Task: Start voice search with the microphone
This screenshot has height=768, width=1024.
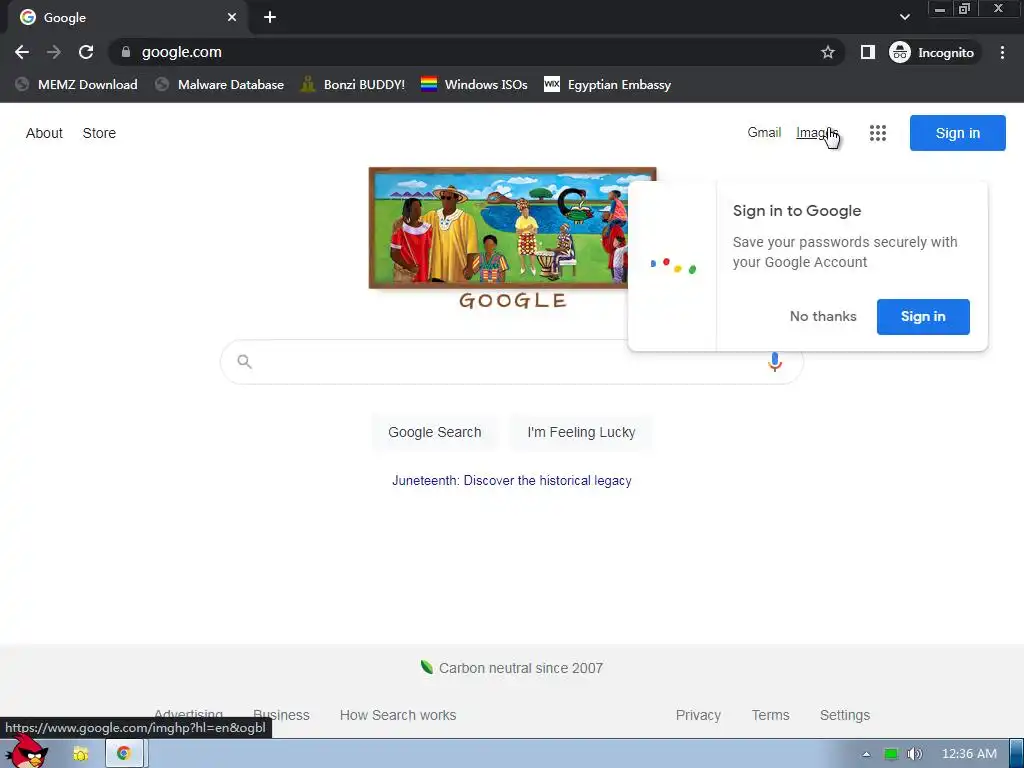Action: (775, 362)
